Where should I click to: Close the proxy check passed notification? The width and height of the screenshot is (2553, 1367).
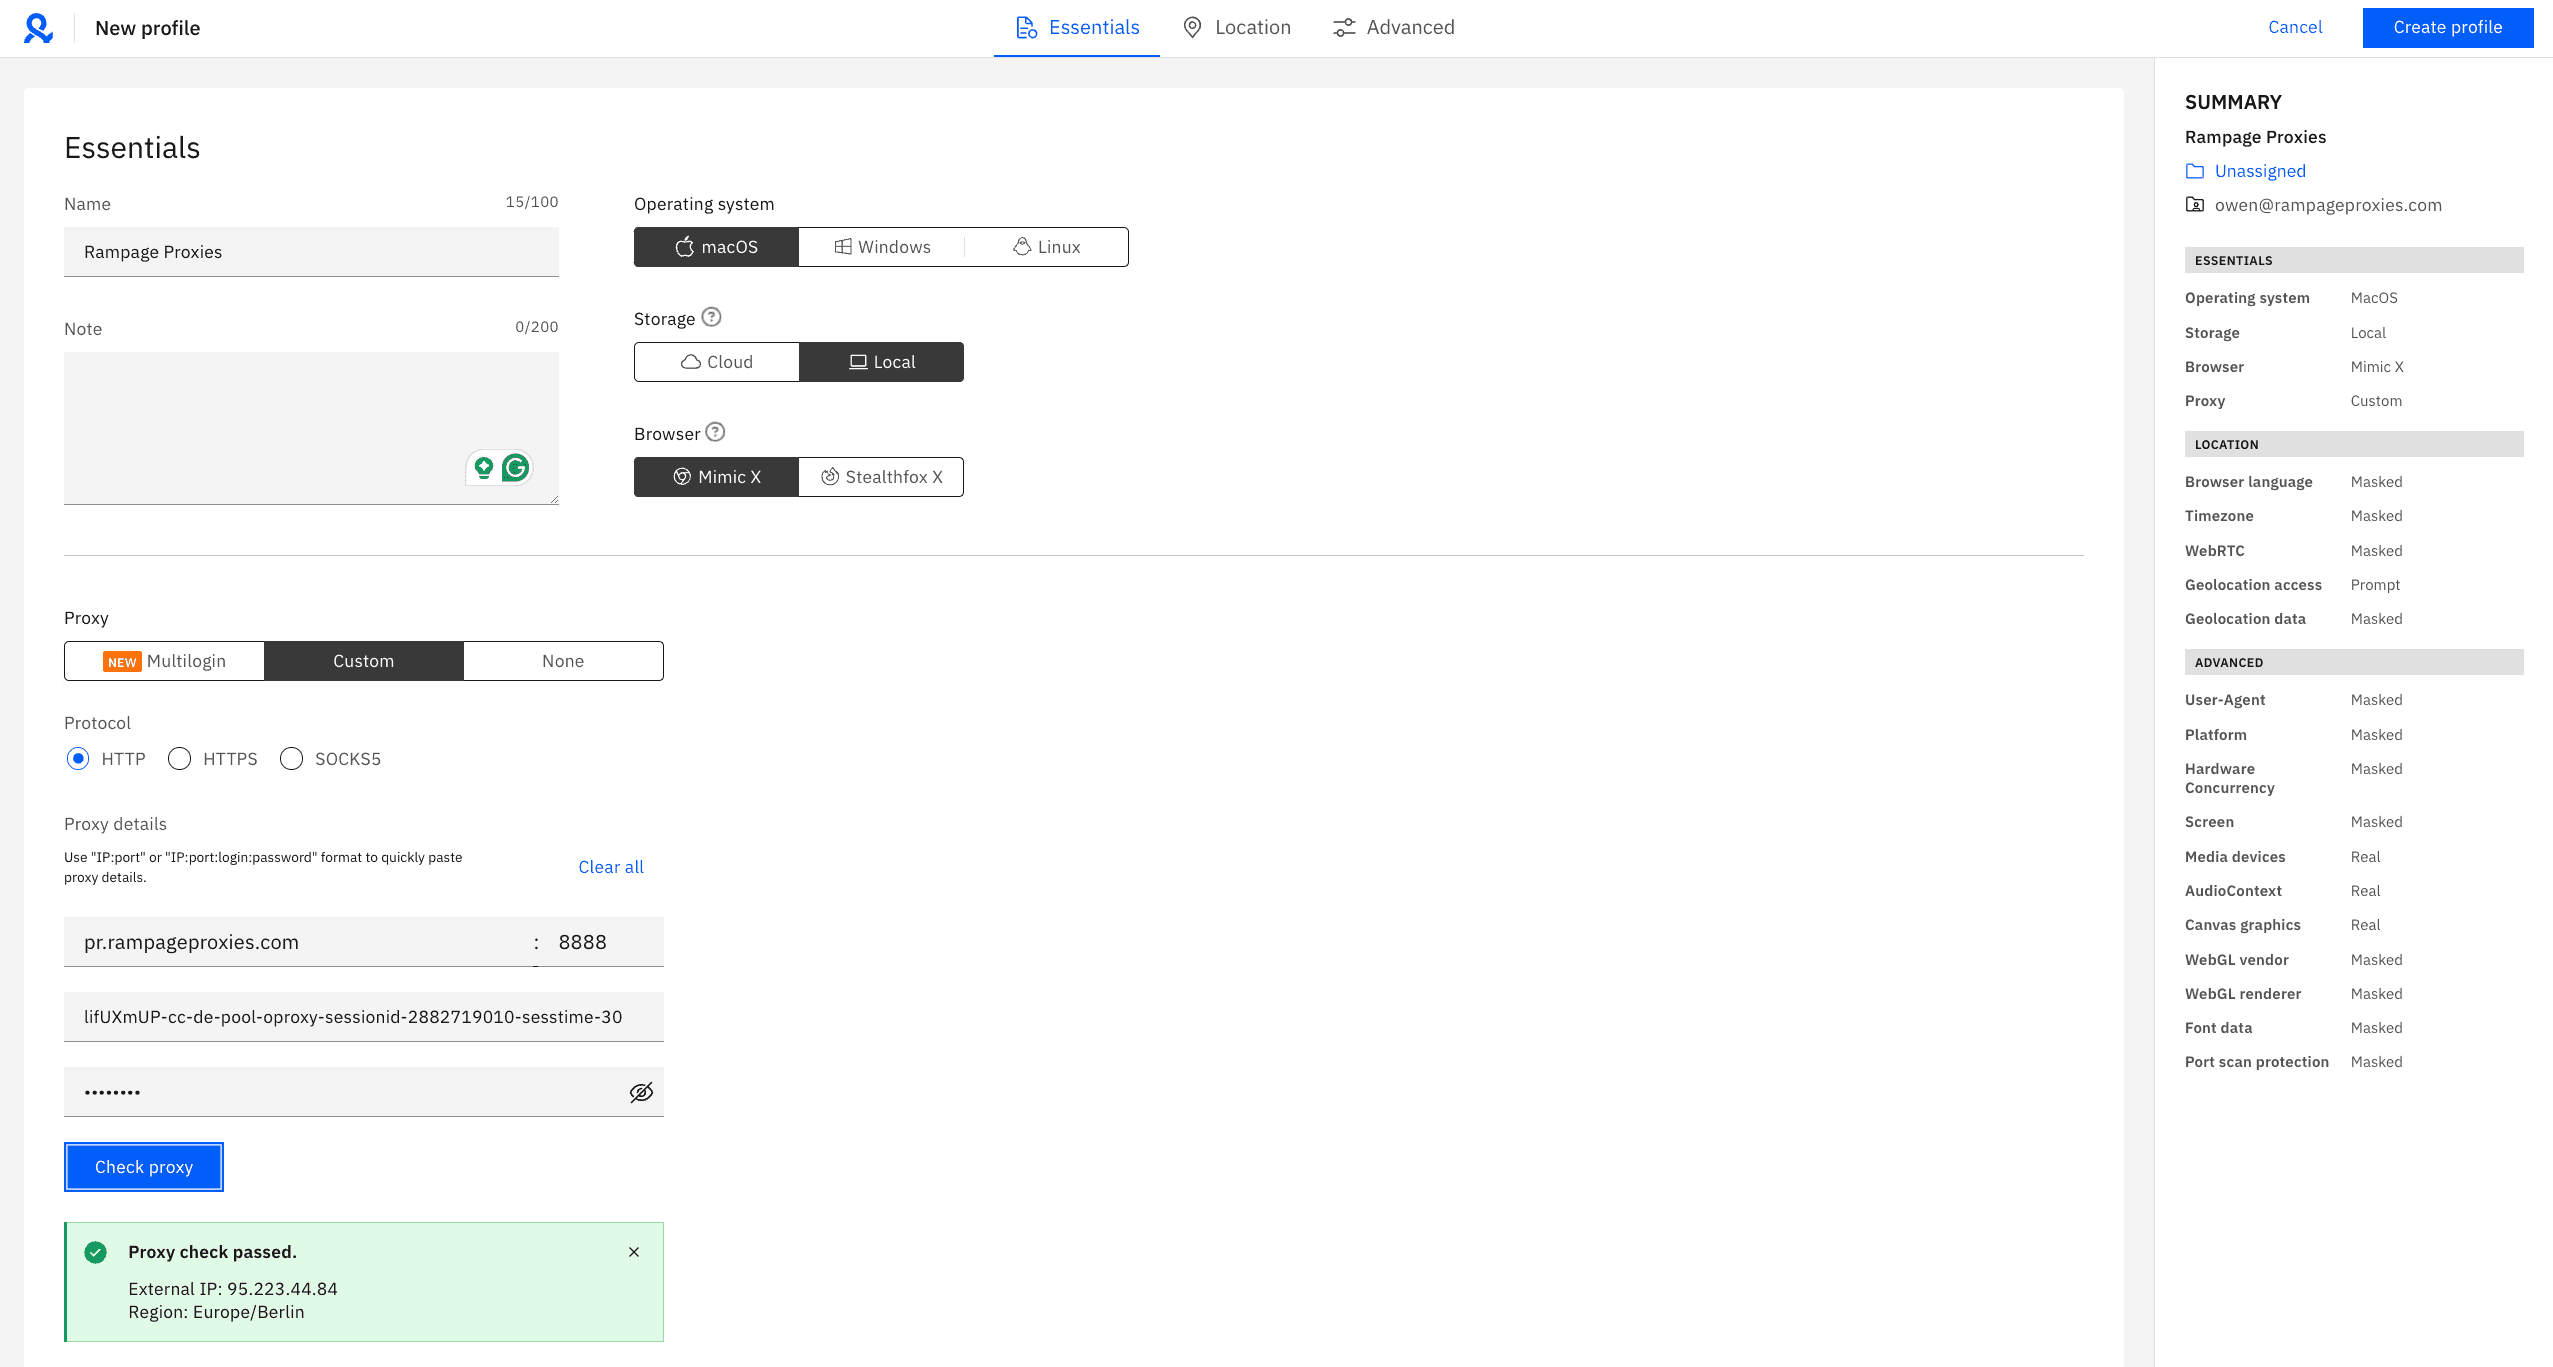click(x=634, y=1252)
